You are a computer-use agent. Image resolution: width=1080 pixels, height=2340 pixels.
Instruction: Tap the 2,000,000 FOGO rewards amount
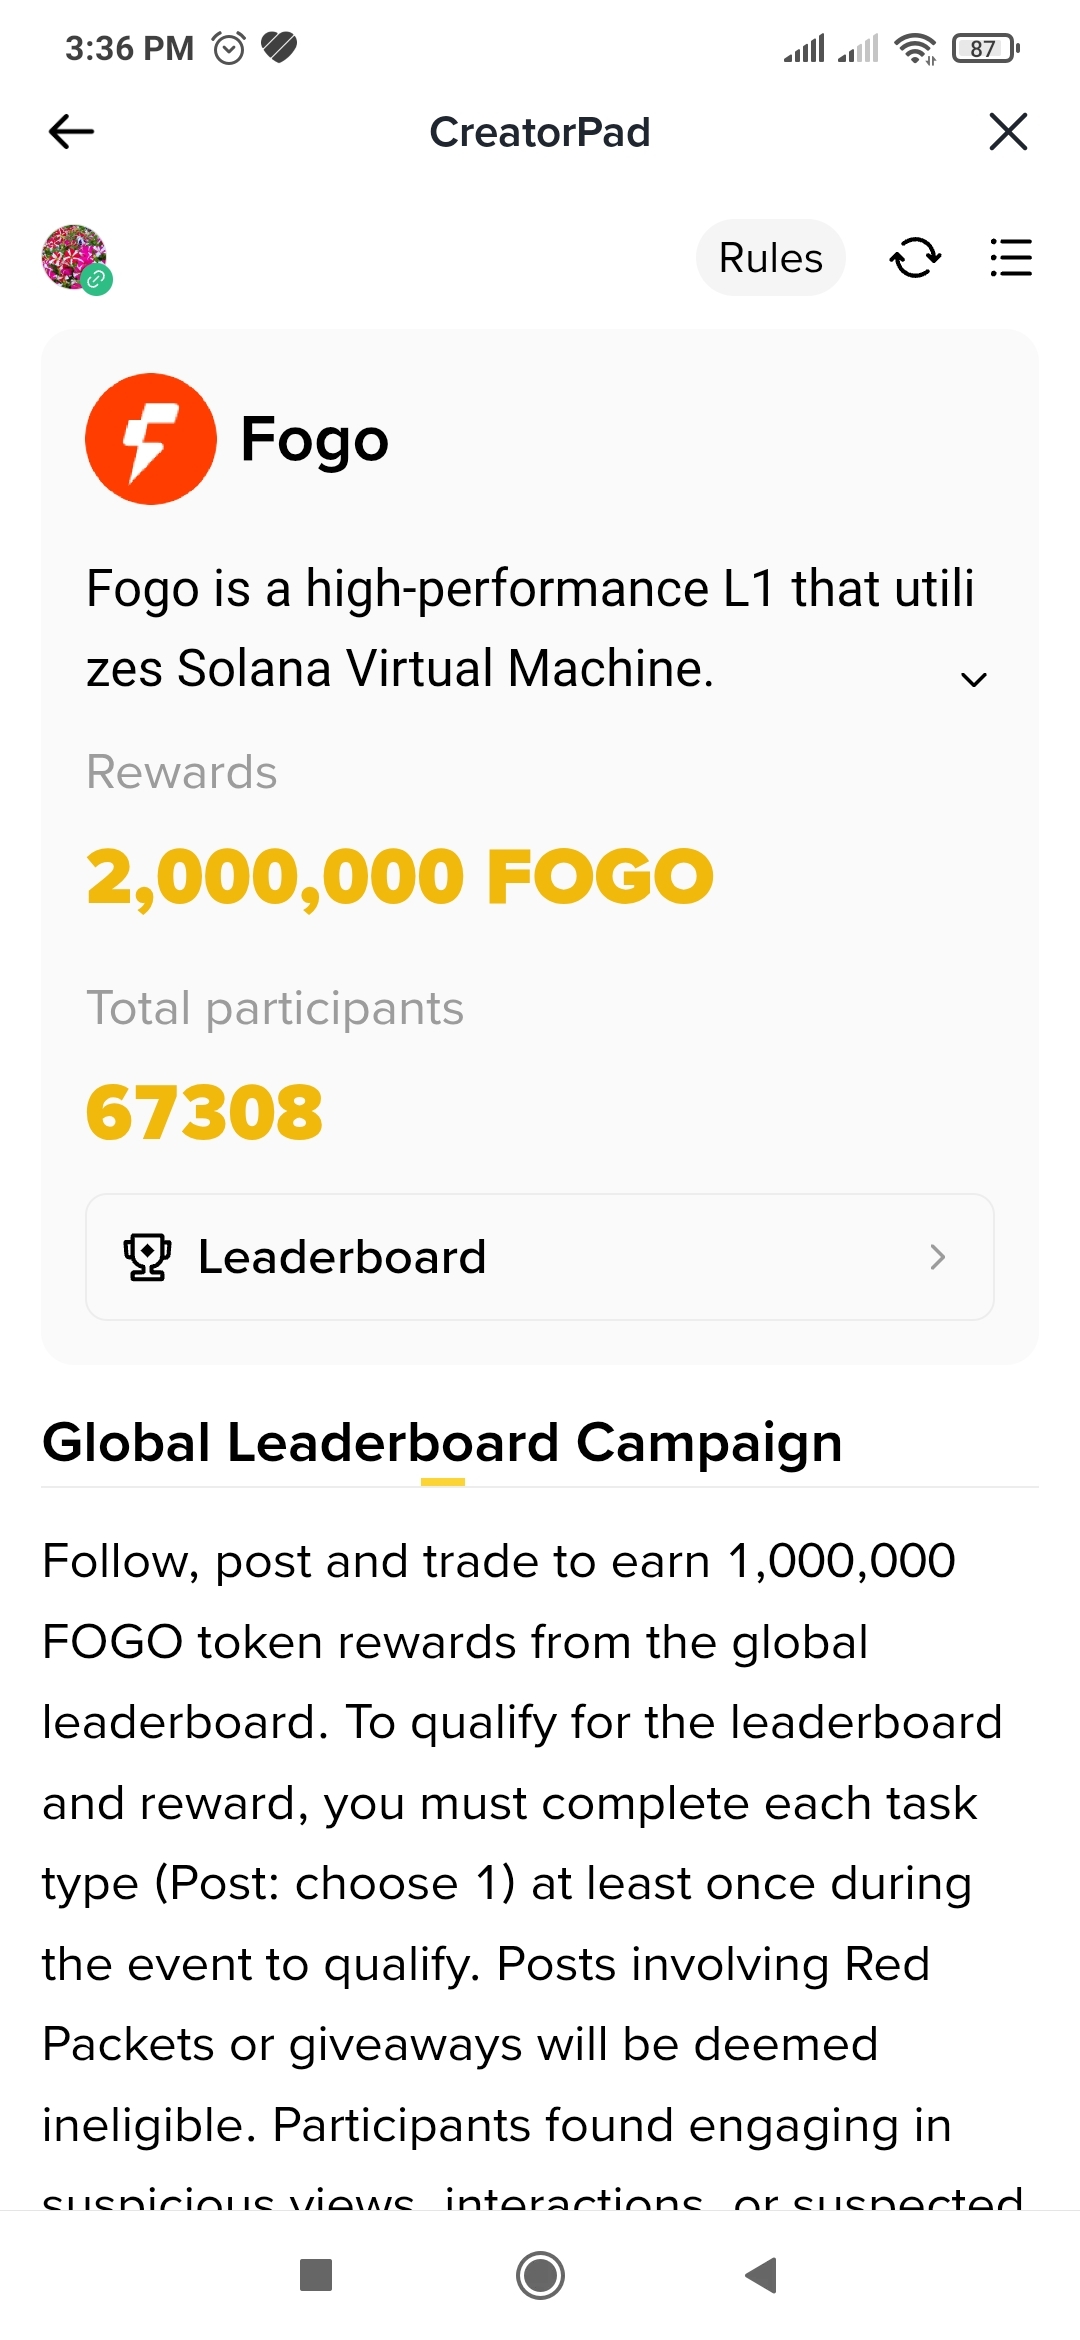[400, 876]
